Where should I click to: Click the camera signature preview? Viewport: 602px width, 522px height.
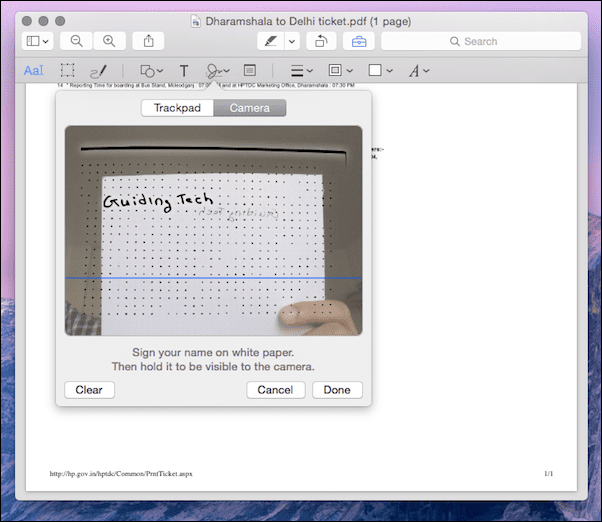[x=213, y=230]
